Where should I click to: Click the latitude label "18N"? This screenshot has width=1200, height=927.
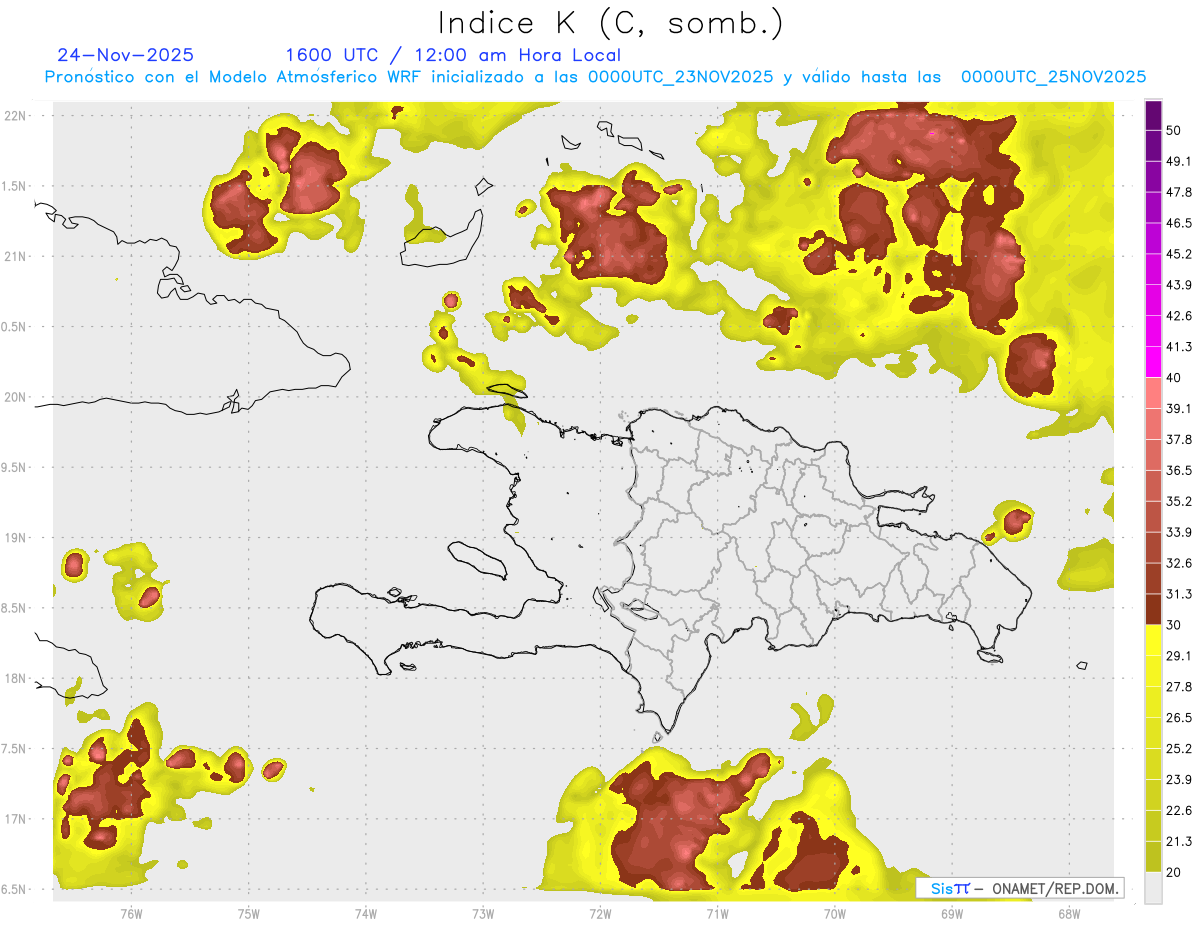click(15, 679)
